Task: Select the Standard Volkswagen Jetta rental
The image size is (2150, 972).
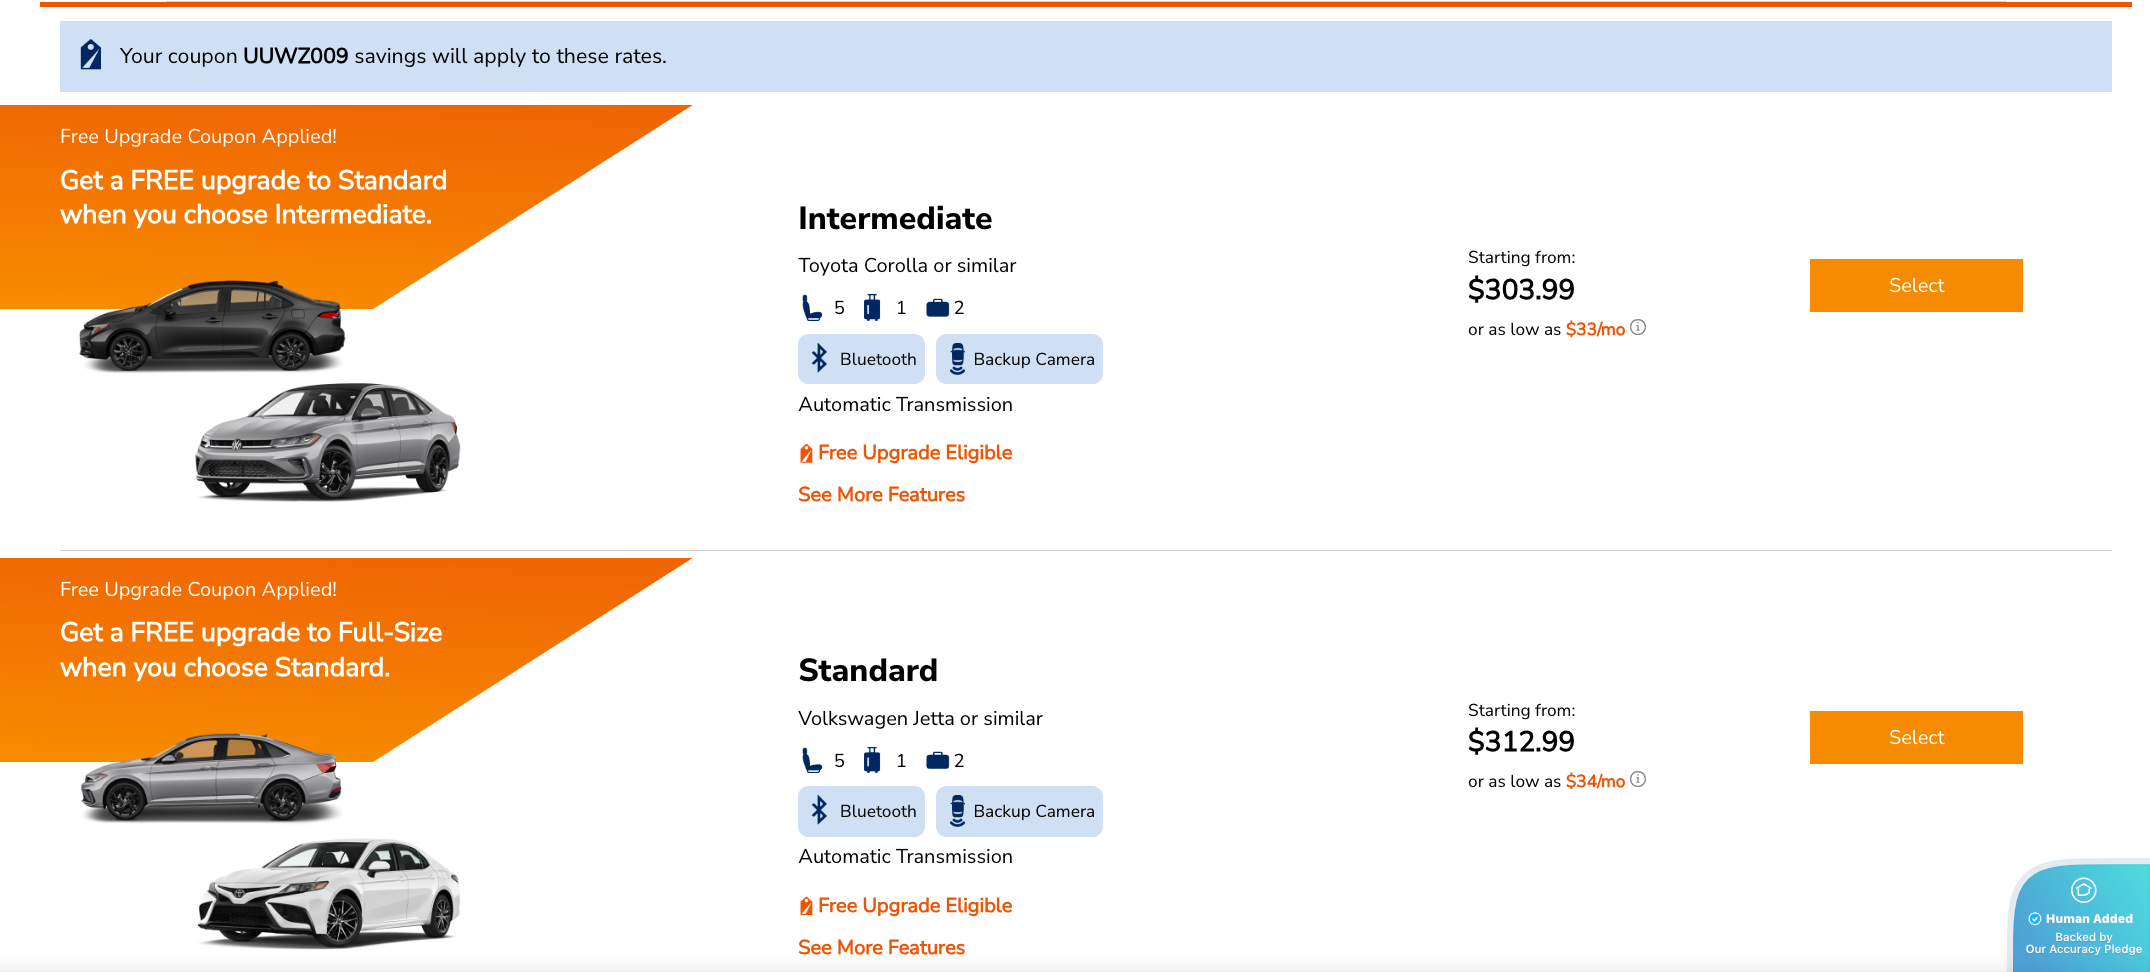Action: (x=1914, y=737)
